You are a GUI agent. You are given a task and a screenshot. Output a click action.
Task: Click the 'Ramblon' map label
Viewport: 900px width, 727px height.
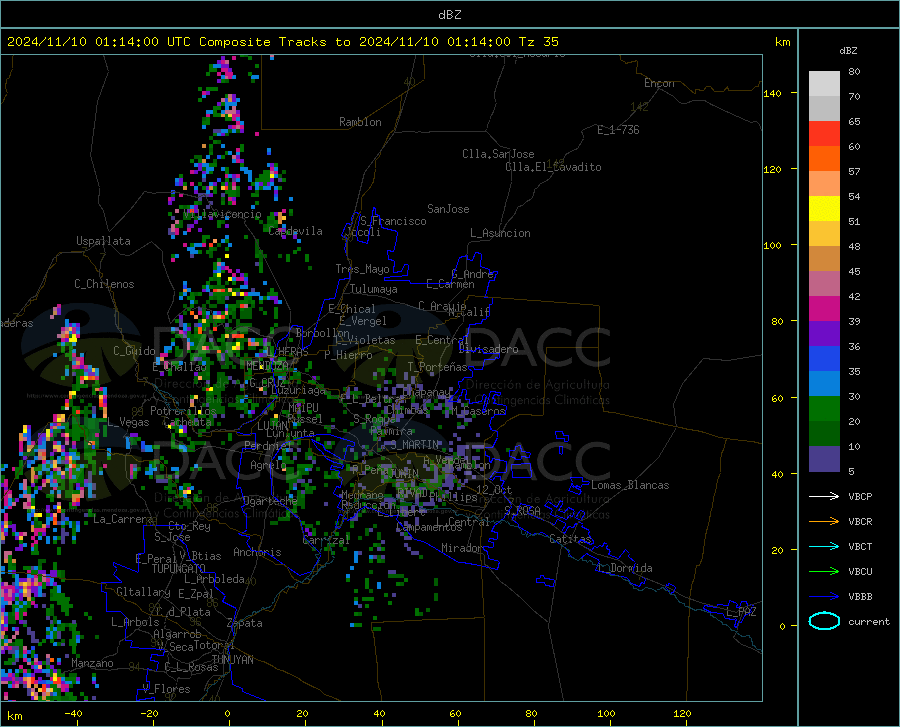(x=360, y=122)
